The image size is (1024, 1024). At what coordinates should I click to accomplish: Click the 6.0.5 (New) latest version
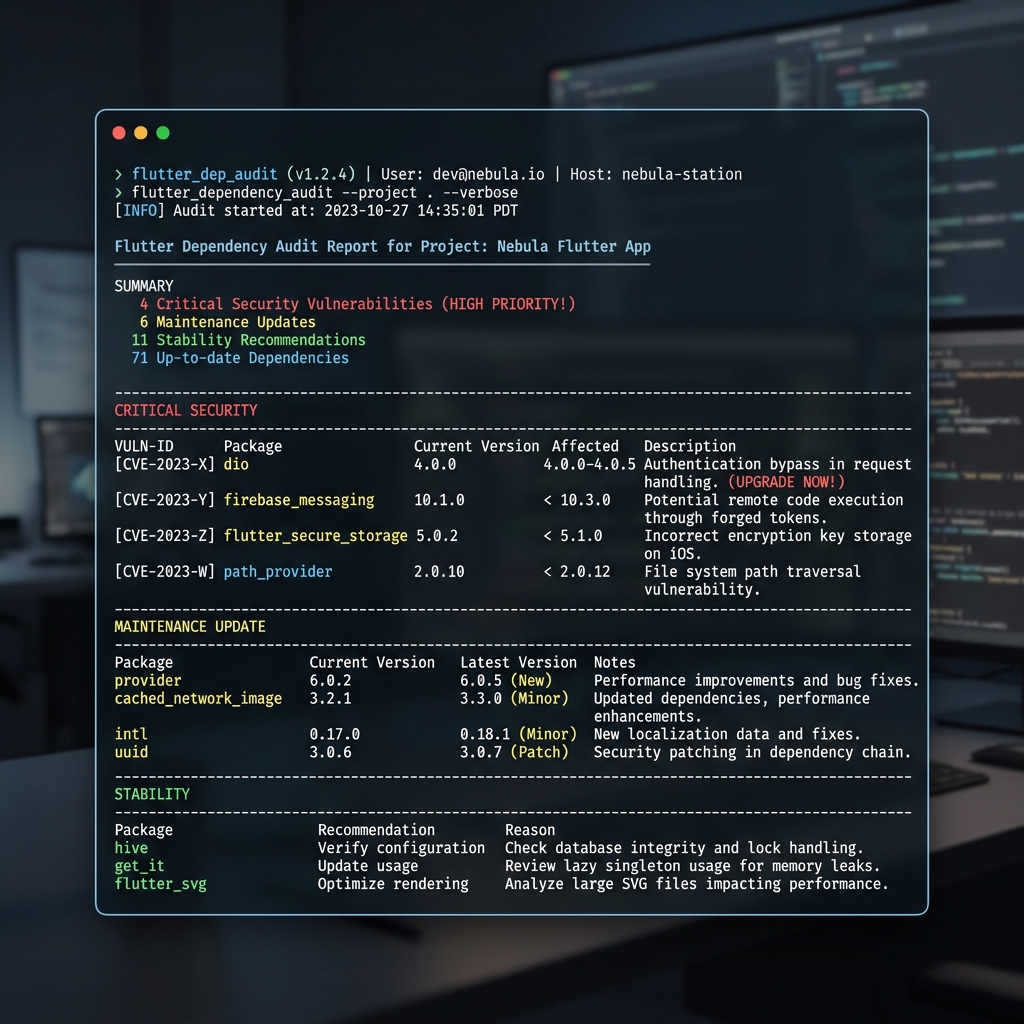506,680
